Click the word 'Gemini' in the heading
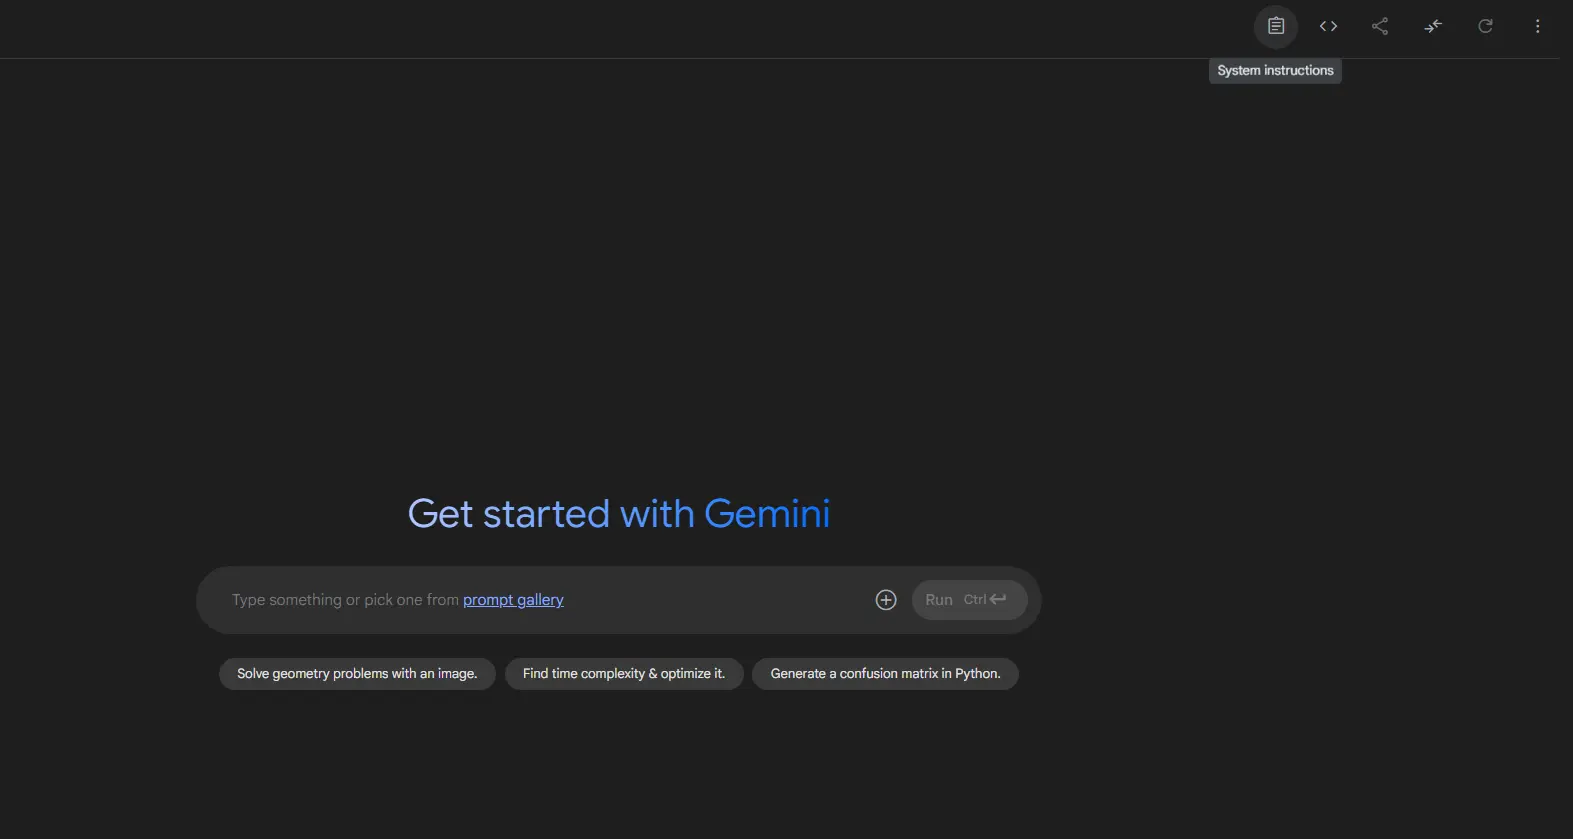The height and width of the screenshot is (839, 1573). (x=767, y=514)
